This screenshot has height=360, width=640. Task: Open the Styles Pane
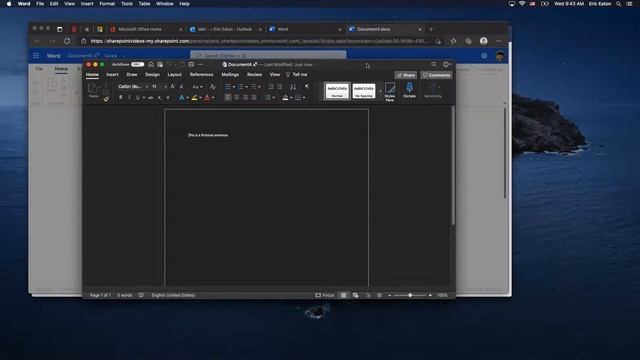click(390, 91)
